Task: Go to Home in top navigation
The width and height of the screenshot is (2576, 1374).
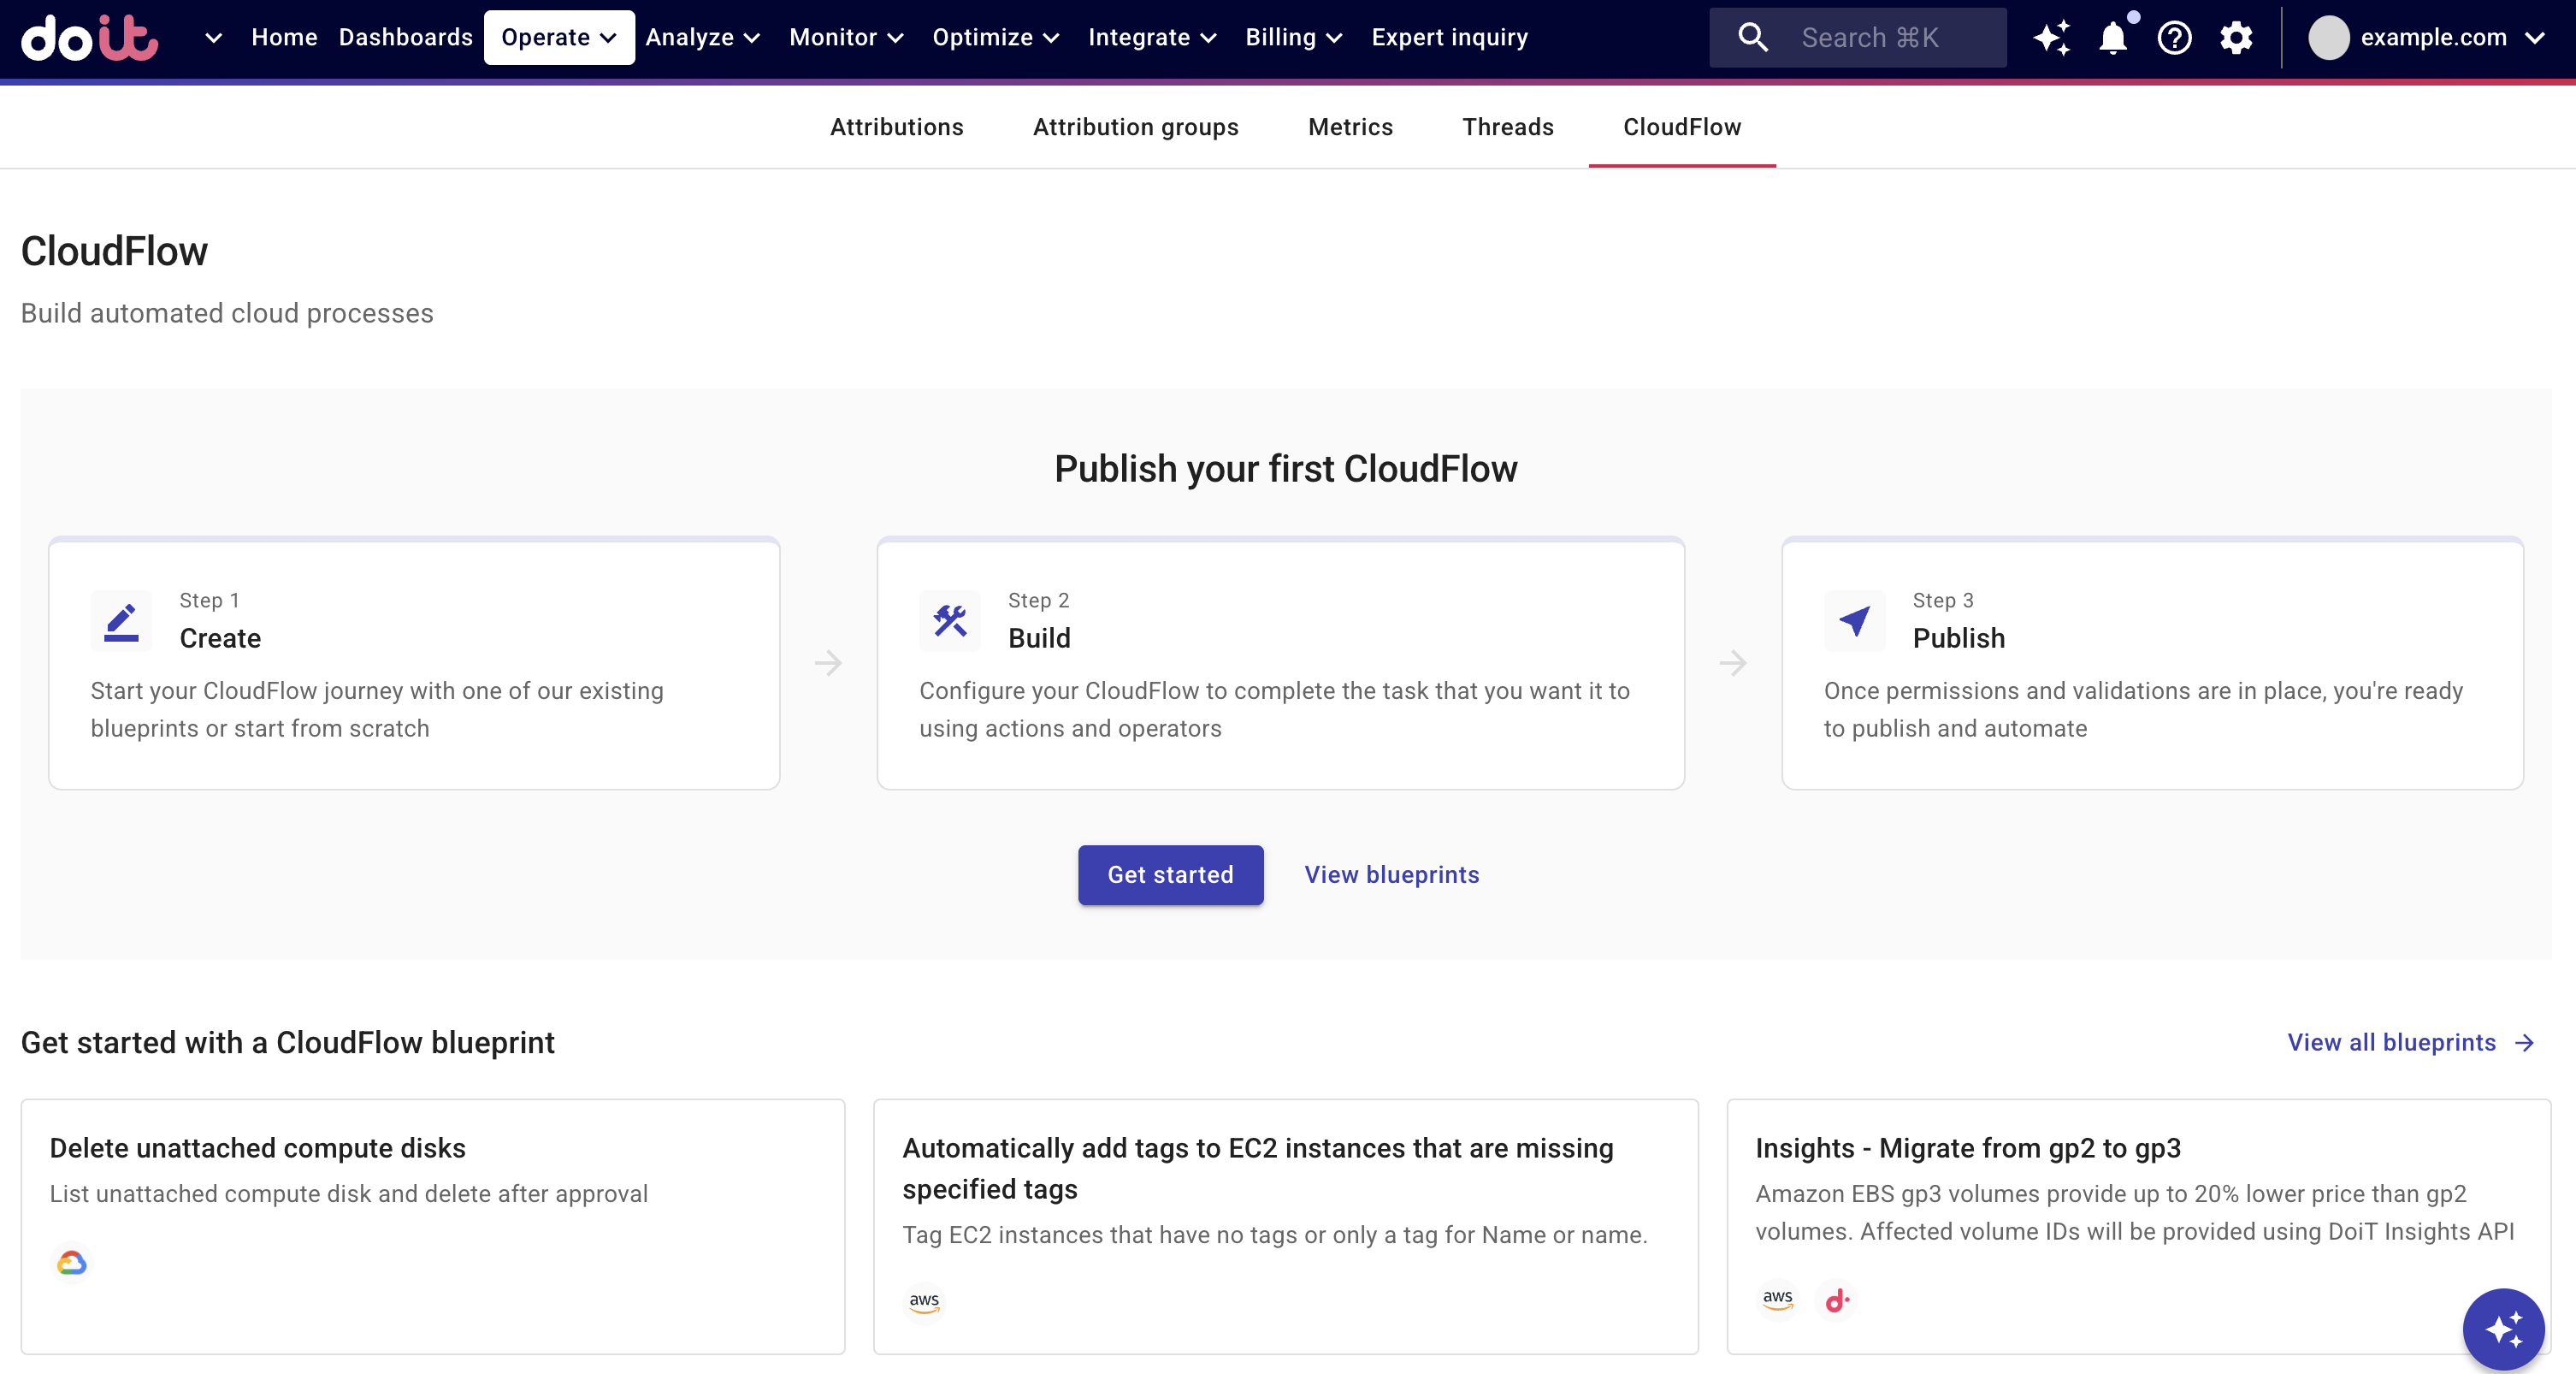Action: (284, 38)
